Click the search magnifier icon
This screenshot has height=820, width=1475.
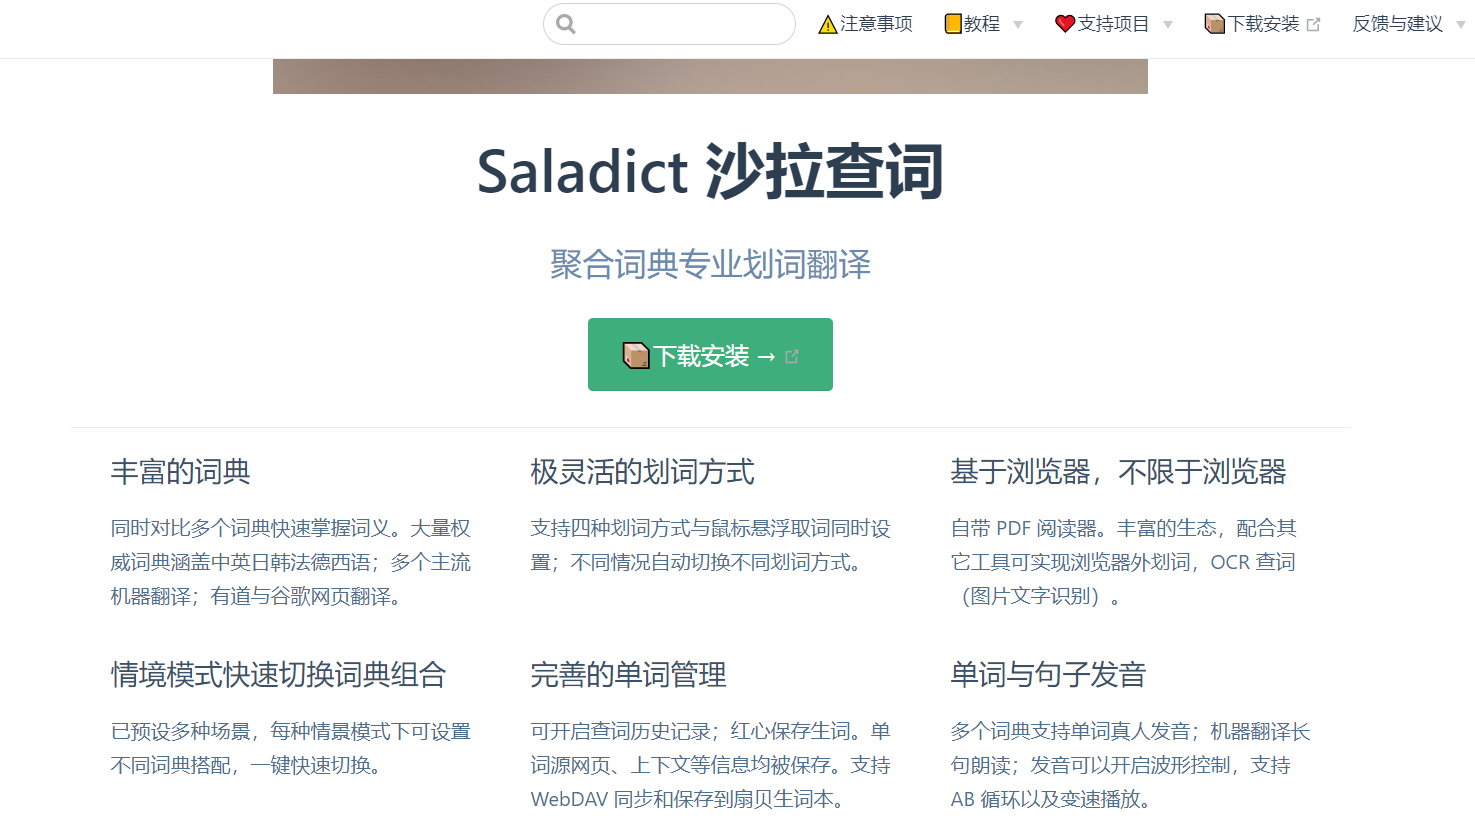pos(566,24)
